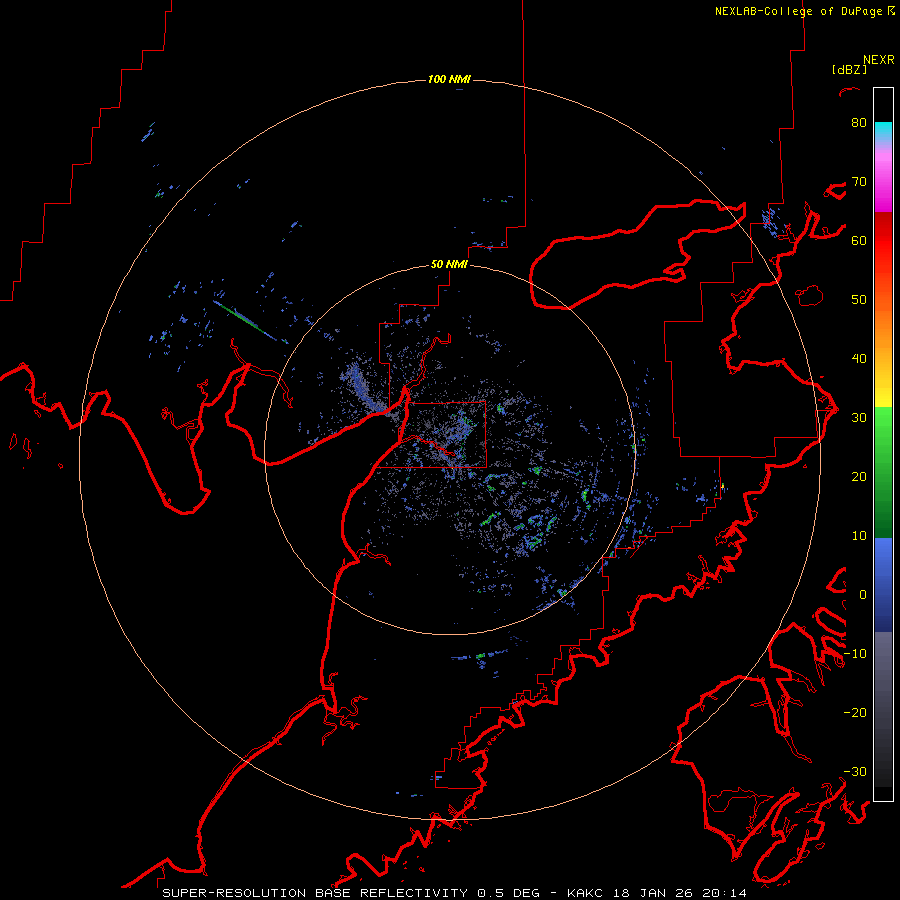Screen dimensions: 900x900
Task: Click the 80 value on dBZ scale
Action: [859, 122]
